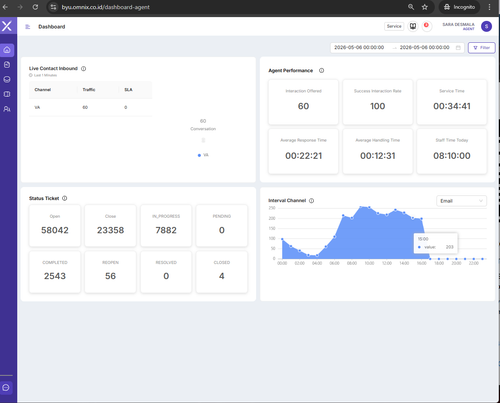Open calendar icon in date range picker
Image resolution: width=500 pixels, height=403 pixels.
click(458, 48)
